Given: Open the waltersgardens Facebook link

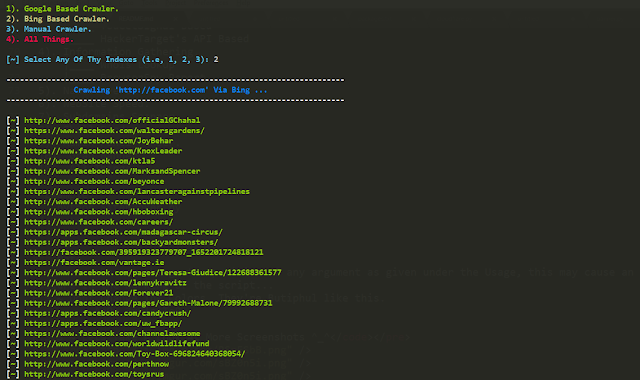Looking at the screenshot, I should click(114, 131).
